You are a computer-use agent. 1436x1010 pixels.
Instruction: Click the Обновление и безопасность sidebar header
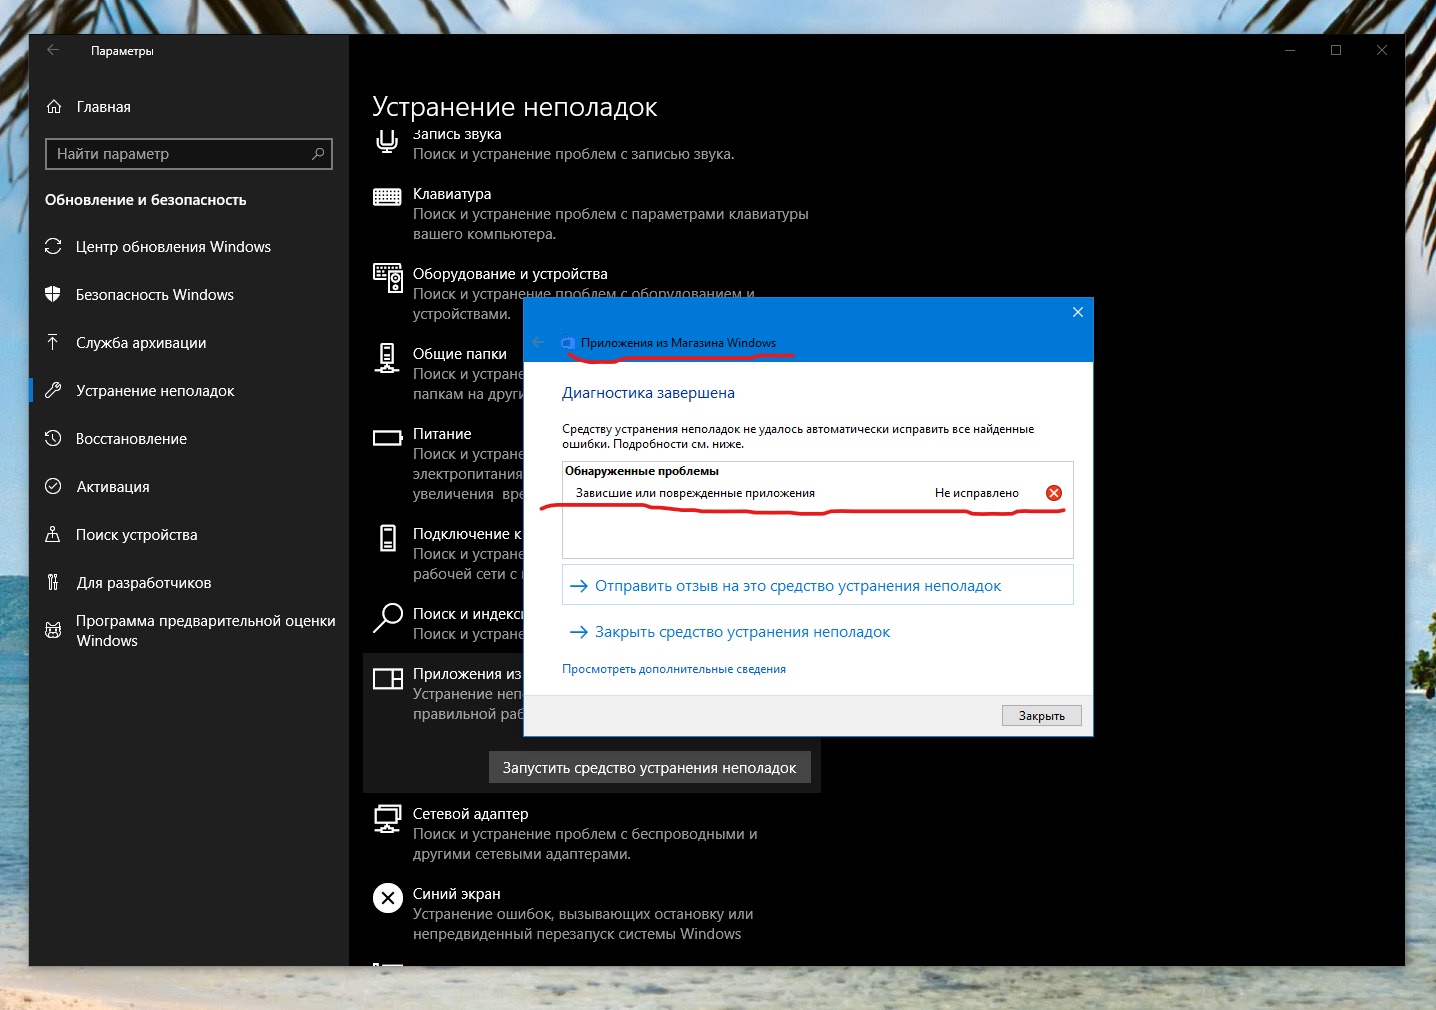[x=146, y=200]
